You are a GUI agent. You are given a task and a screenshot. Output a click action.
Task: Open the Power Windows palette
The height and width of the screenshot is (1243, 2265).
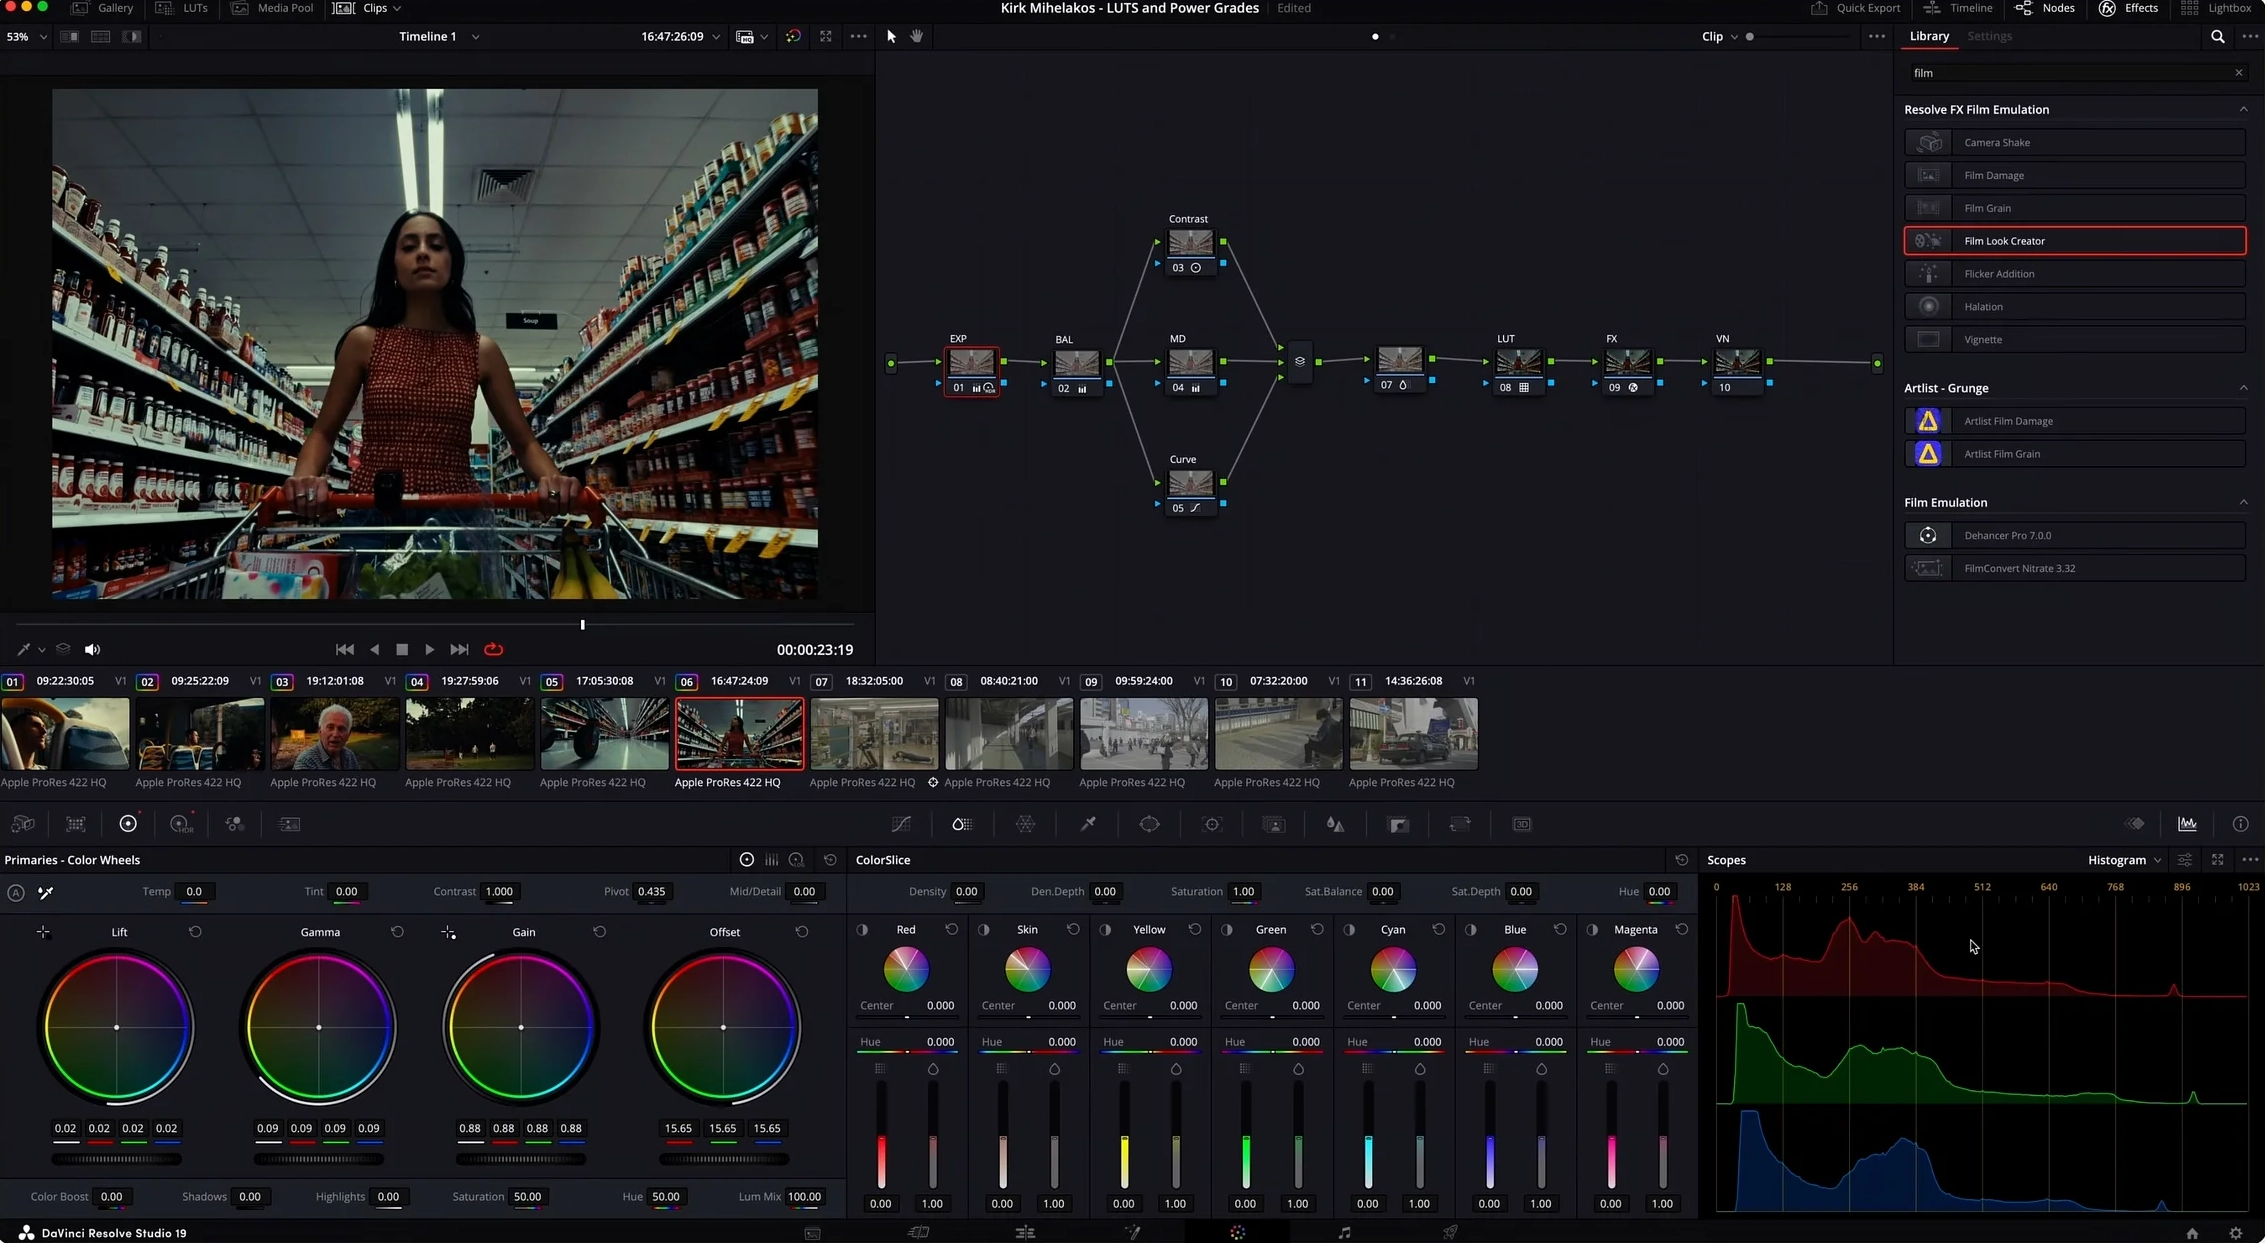1150,824
